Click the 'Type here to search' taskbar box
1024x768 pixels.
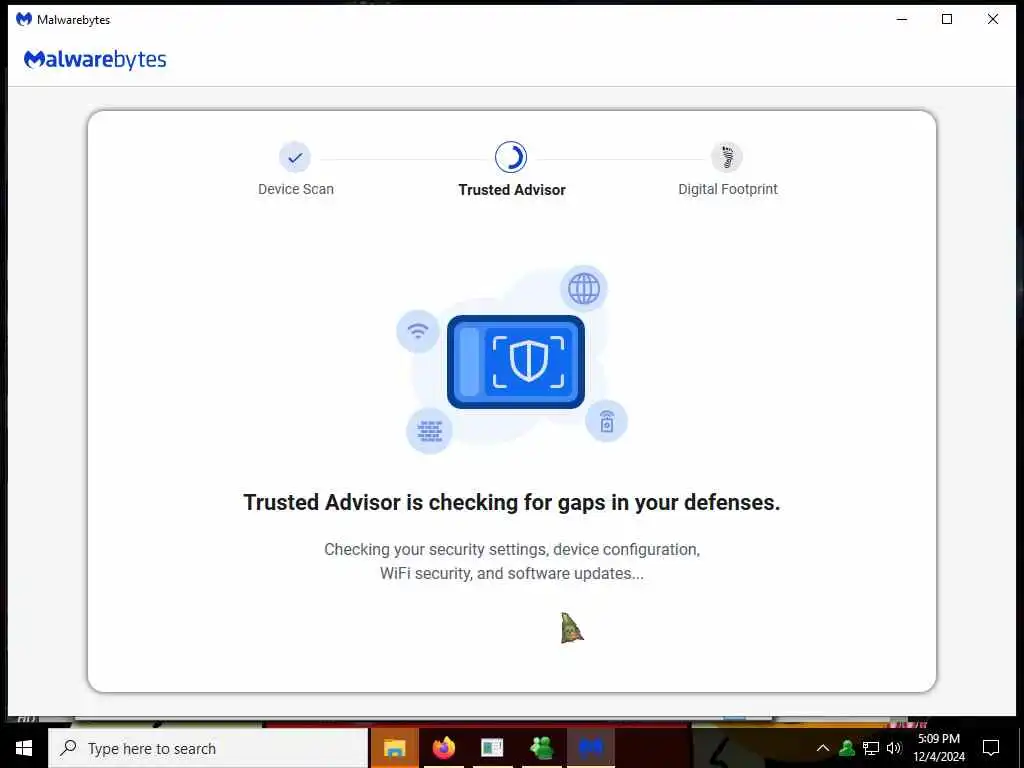208,748
